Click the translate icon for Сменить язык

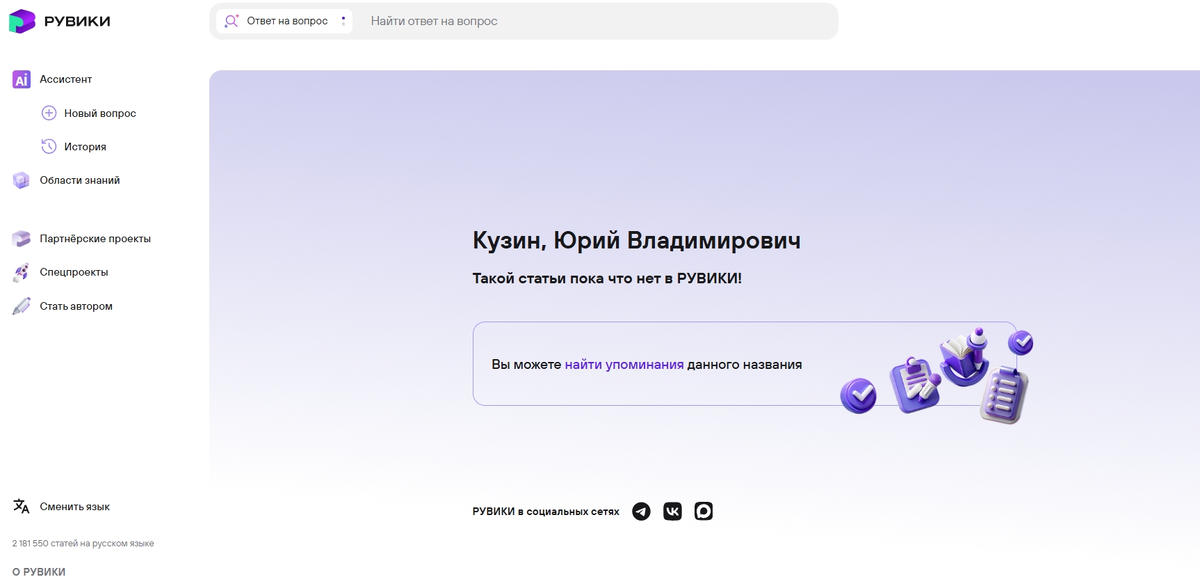(x=21, y=506)
